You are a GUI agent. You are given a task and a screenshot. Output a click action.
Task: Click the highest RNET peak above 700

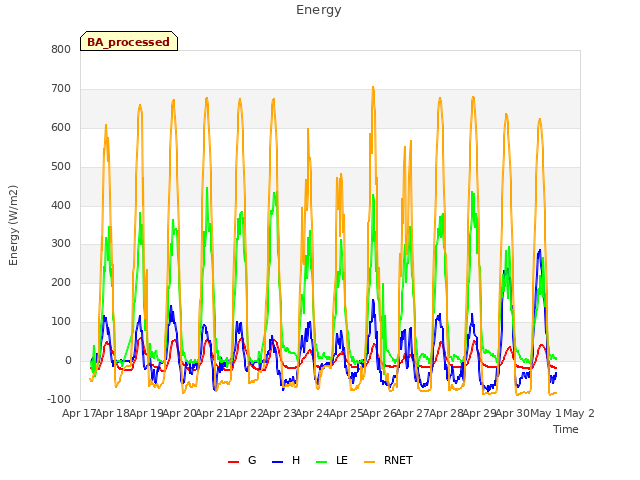point(373,87)
